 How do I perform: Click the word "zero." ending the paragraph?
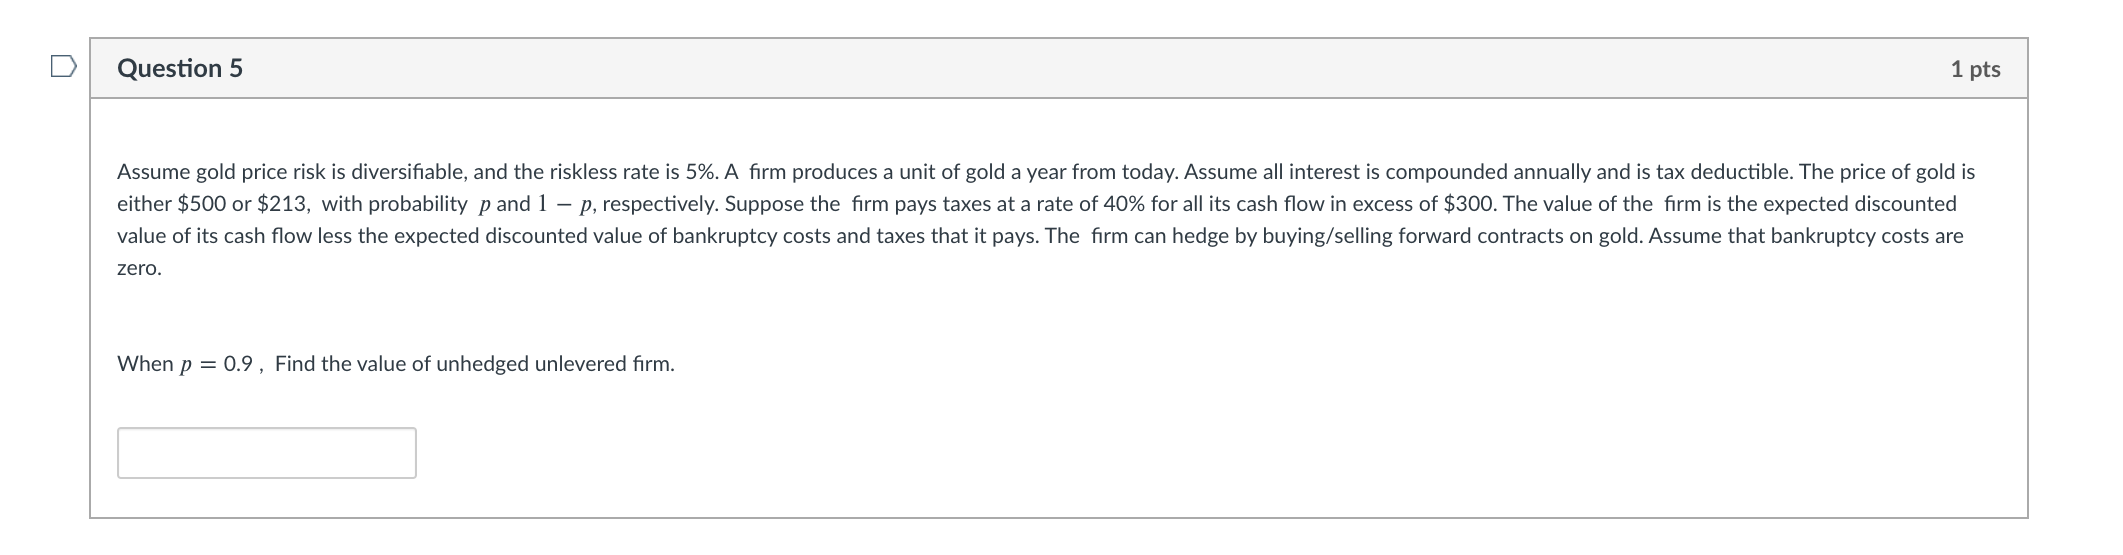click(x=139, y=268)
